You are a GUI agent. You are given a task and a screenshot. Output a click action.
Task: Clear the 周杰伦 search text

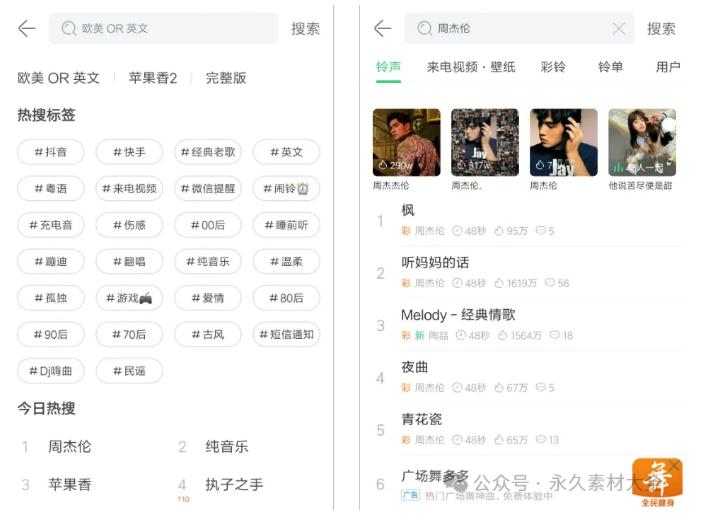point(619,29)
